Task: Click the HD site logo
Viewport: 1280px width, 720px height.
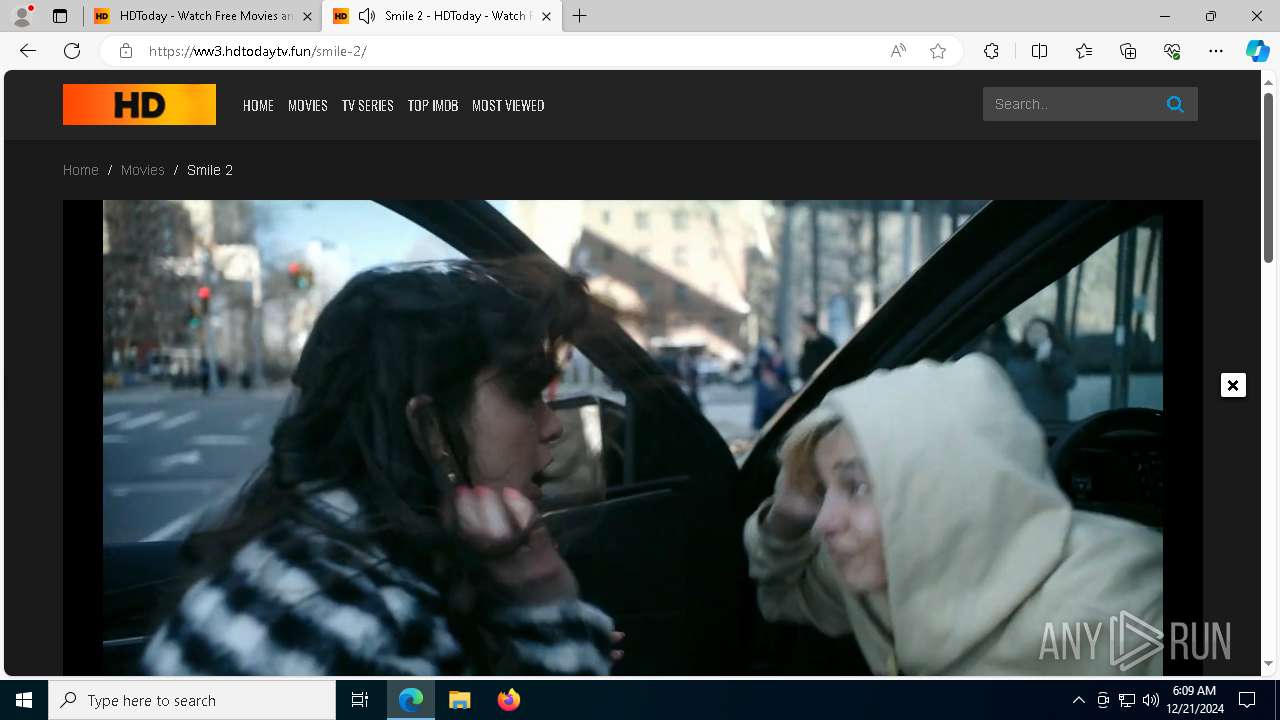Action: [139, 104]
